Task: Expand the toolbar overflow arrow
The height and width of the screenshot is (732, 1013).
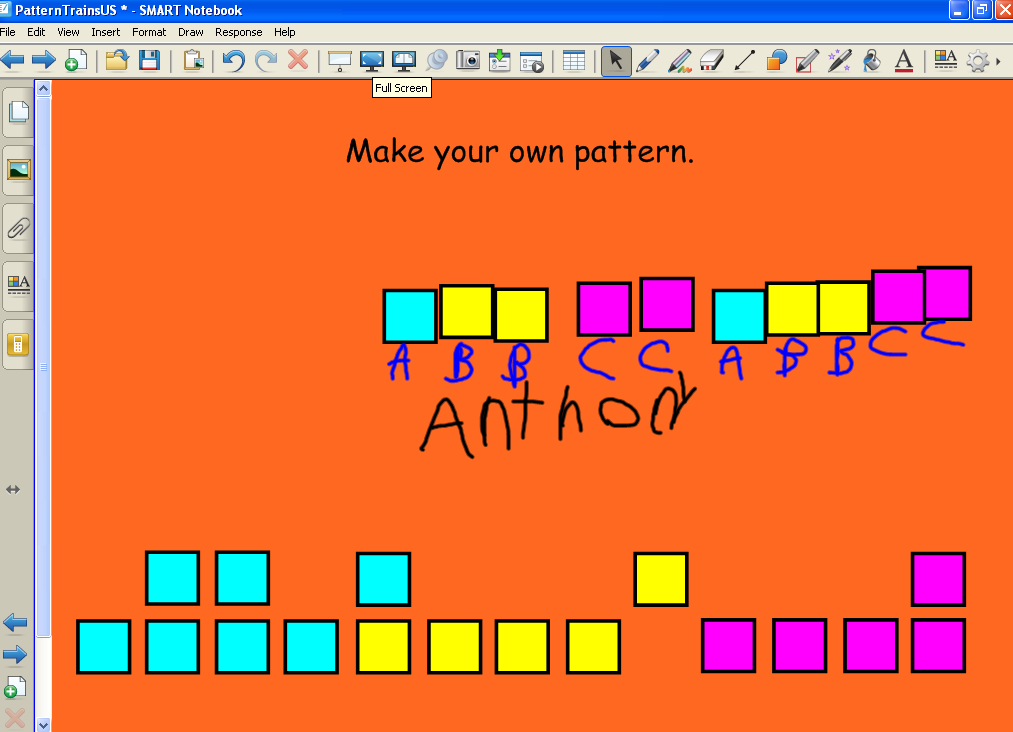Action: (x=998, y=61)
